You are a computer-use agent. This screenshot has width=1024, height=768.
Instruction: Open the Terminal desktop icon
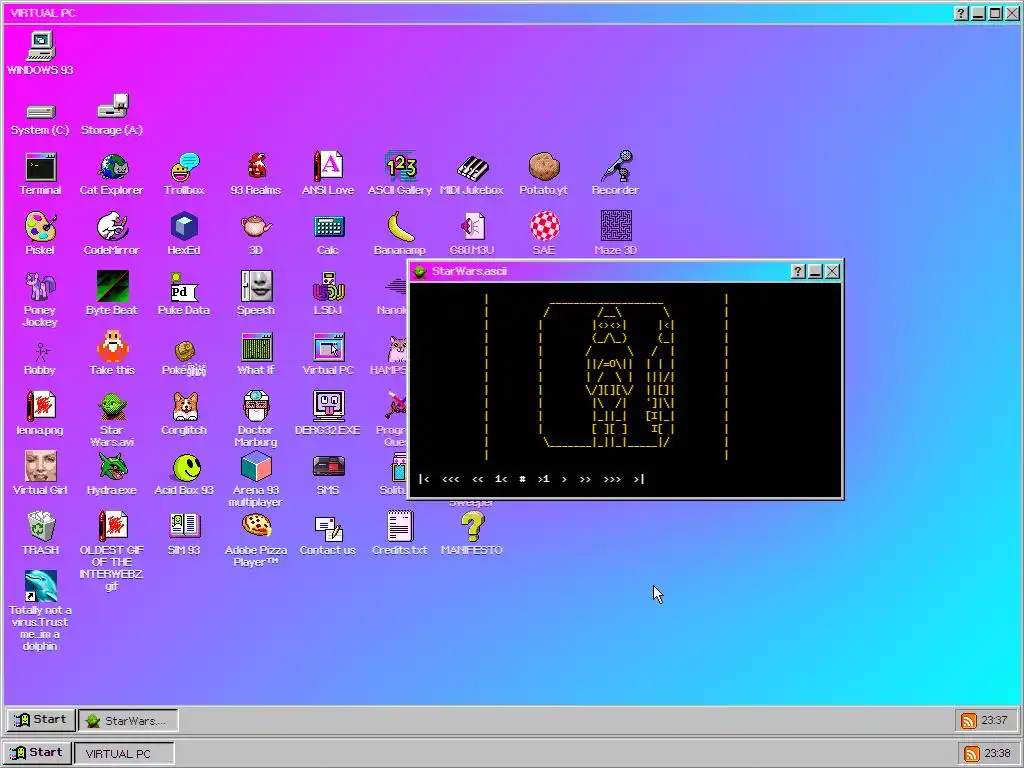tap(40, 168)
